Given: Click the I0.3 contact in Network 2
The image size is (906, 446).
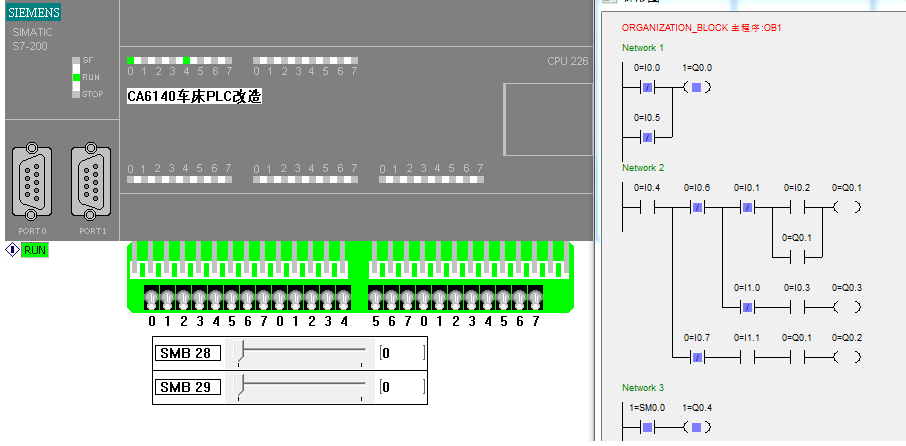Looking at the screenshot, I should pyautogui.click(x=797, y=307).
